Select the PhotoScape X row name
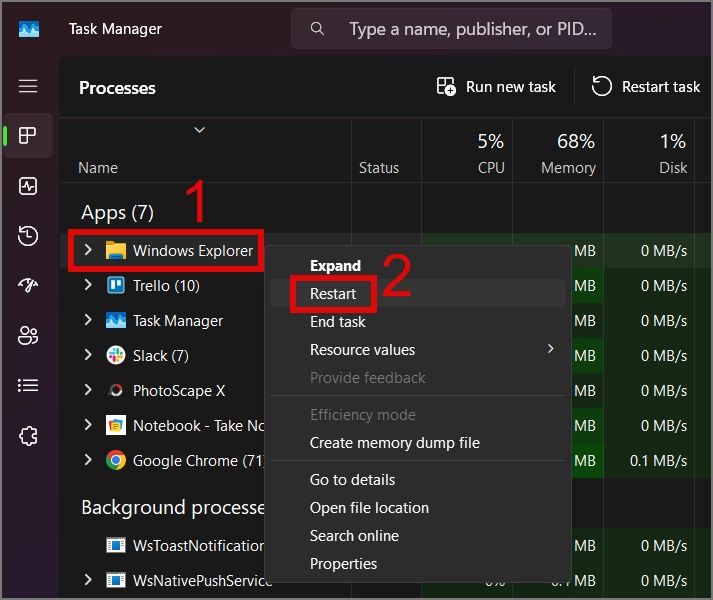713x600 pixels. pos(179,391)
